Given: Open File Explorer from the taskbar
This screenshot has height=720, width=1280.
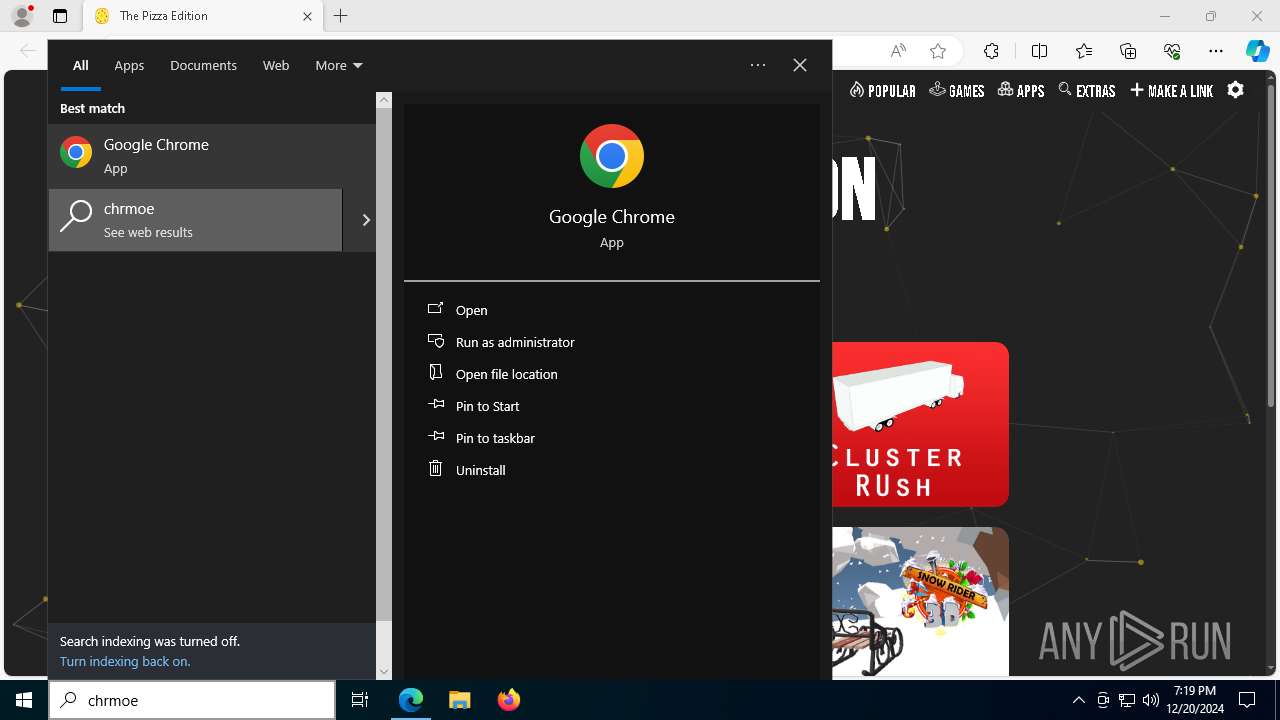Looking at the screenshot, I should click(460, 700).
